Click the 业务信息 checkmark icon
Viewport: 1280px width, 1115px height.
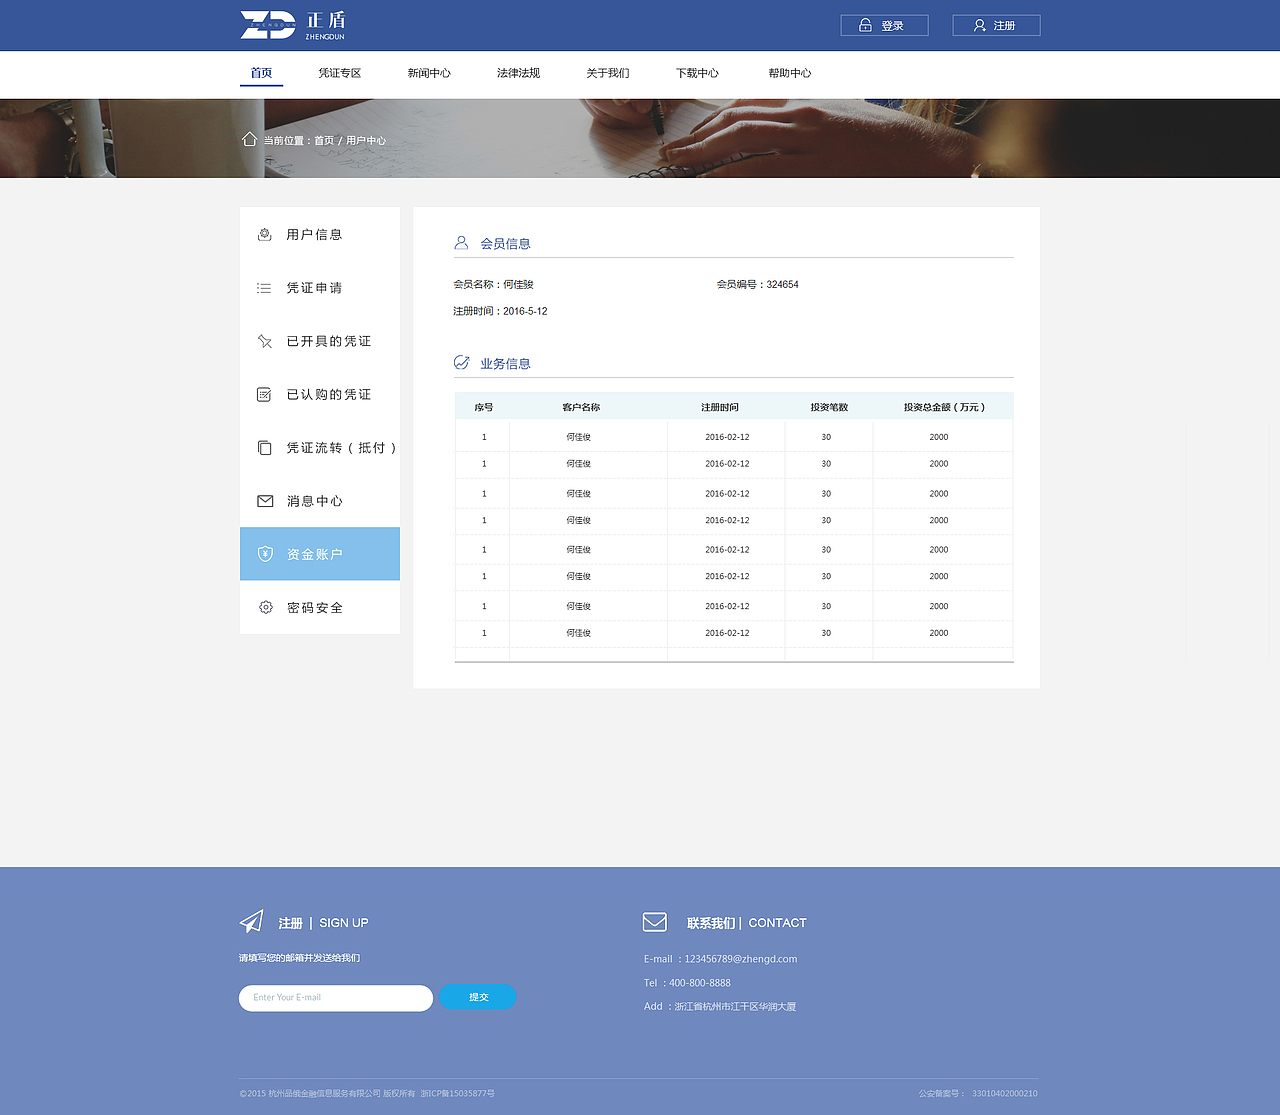(461, 362)
